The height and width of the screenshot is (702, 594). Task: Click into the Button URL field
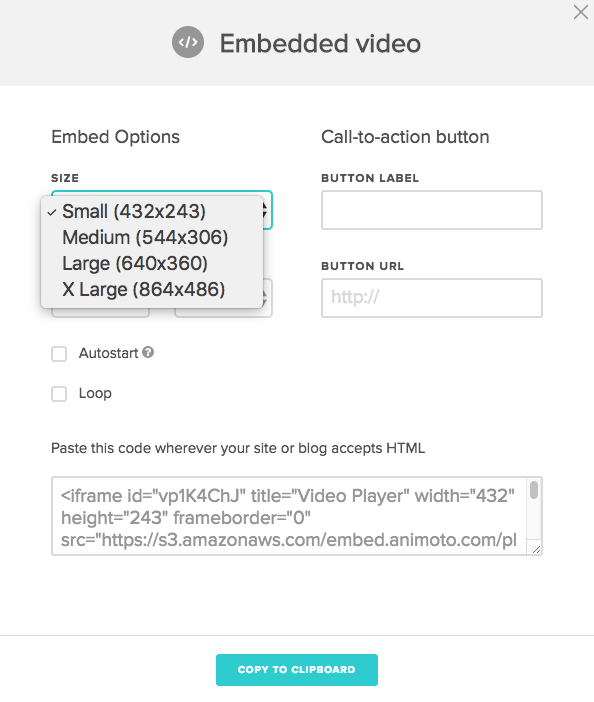pyautogui.click(x=432, y=298)
